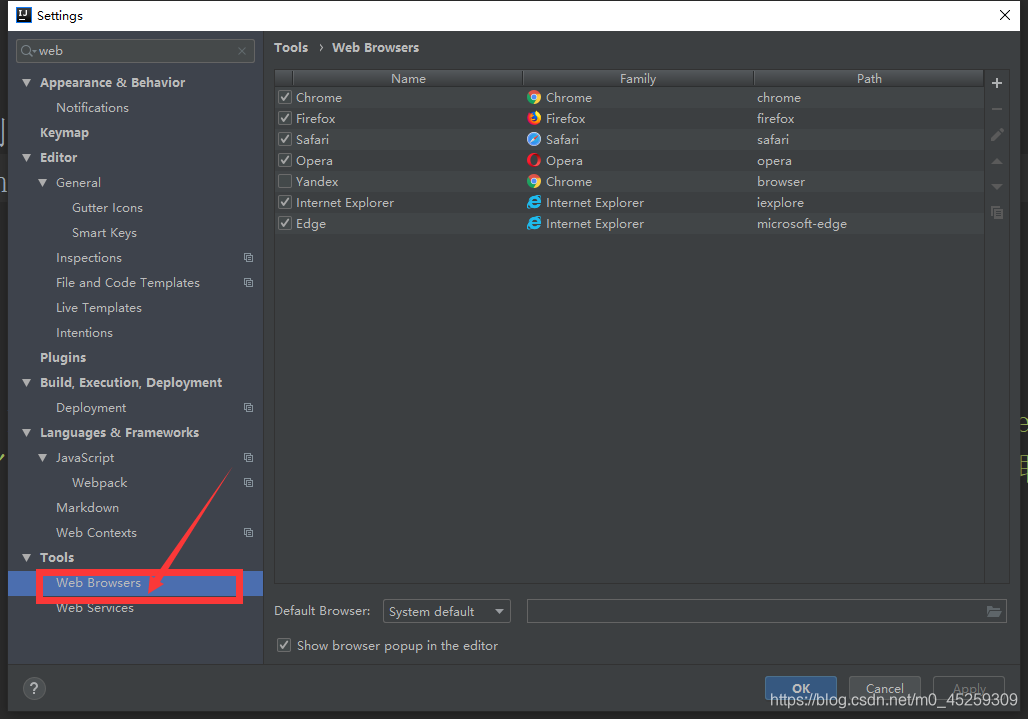Open the Default Browser dropdown
Screen dimensions: 1028x719
point(446,612)
